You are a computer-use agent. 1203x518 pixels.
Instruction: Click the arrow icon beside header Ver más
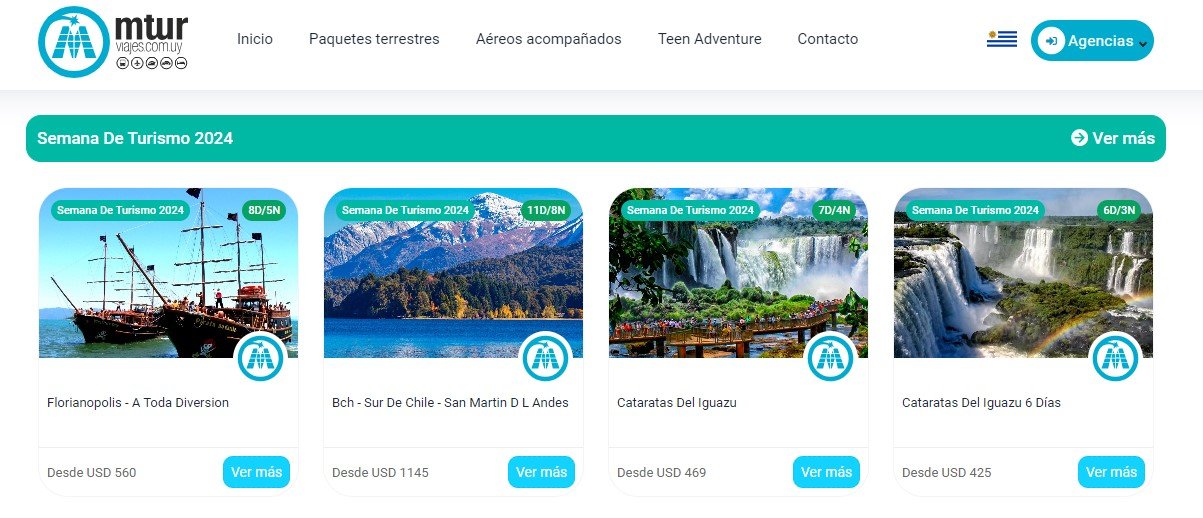pos(1079,138)
